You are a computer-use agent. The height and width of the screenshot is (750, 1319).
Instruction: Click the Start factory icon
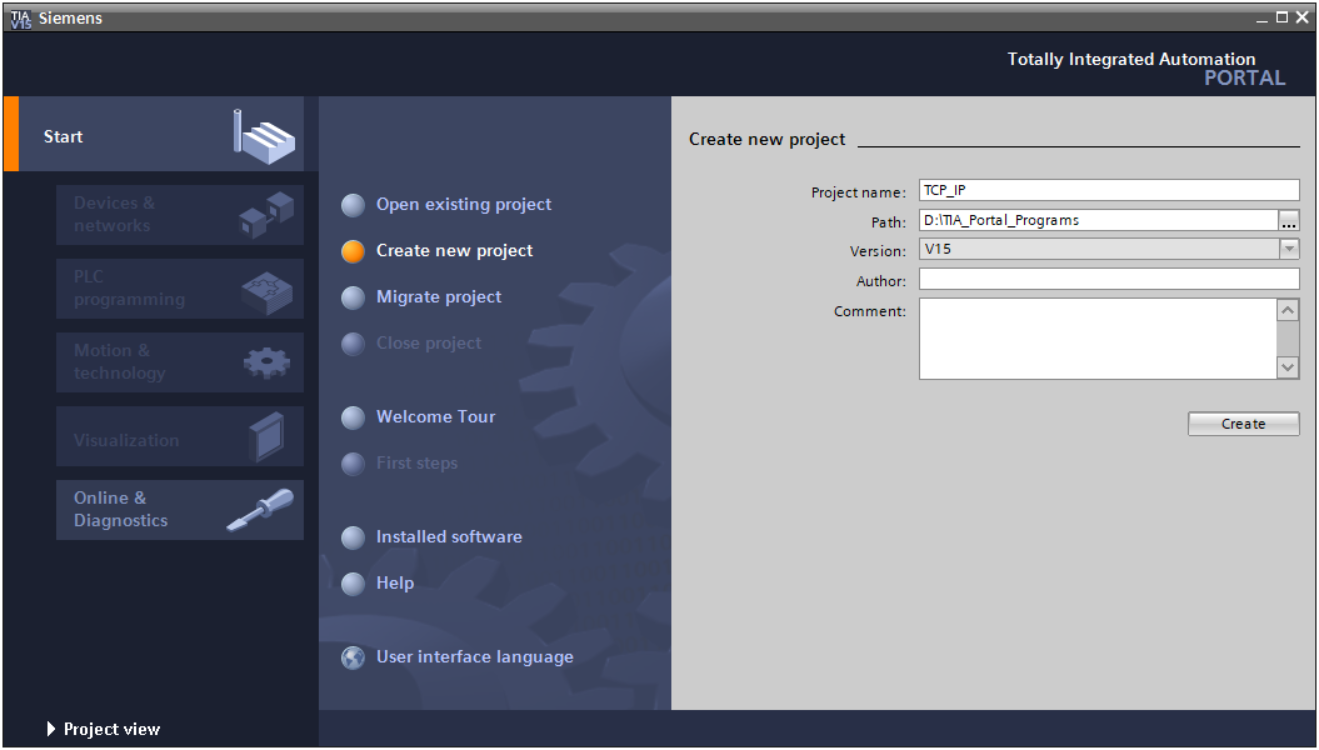pos(263,134)
